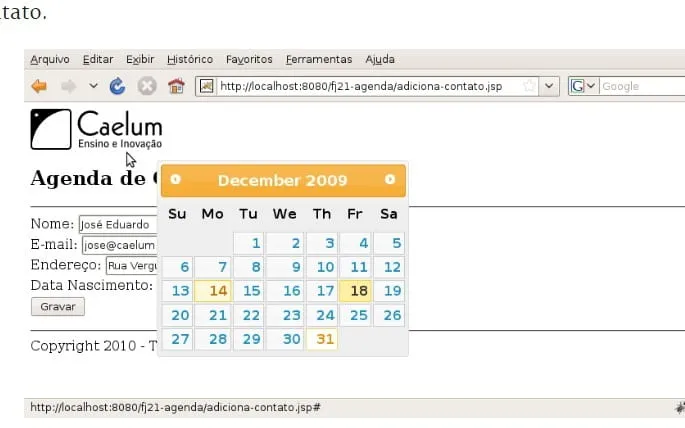Click the December 2009 calendar title
Viewport: 685px width, 428px height.
[283, 180]
